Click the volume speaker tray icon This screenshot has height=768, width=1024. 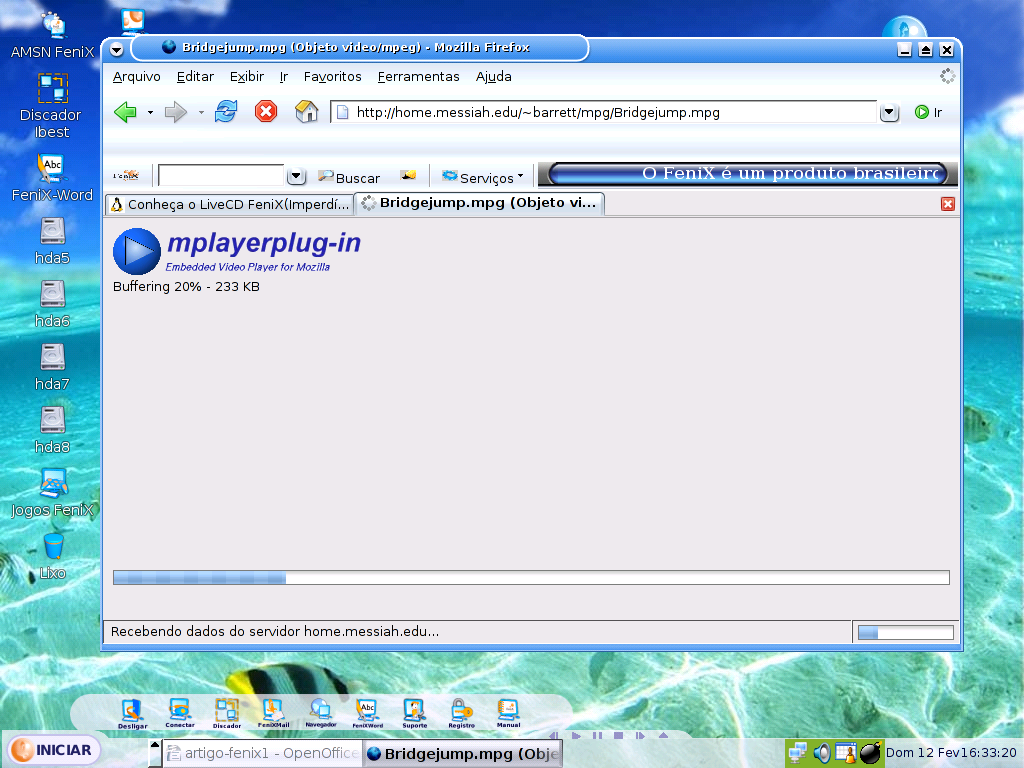click(x=822, y=753)
